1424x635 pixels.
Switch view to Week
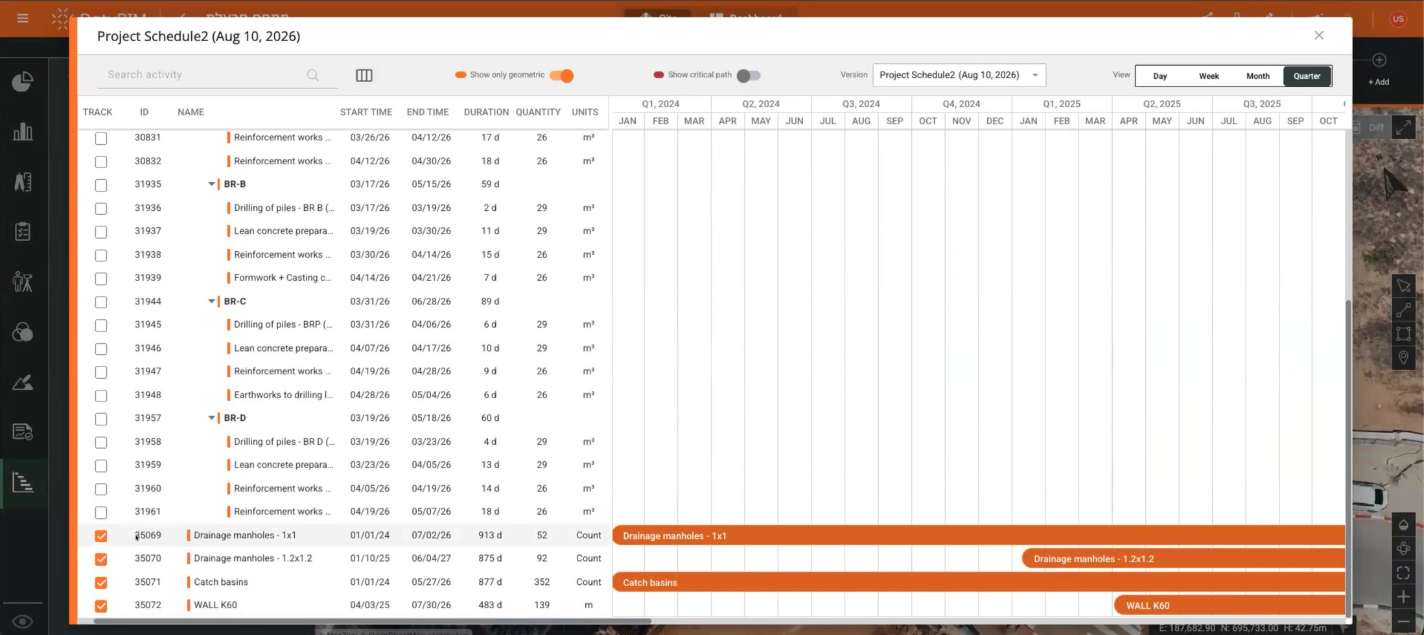tap(1209, 76)
